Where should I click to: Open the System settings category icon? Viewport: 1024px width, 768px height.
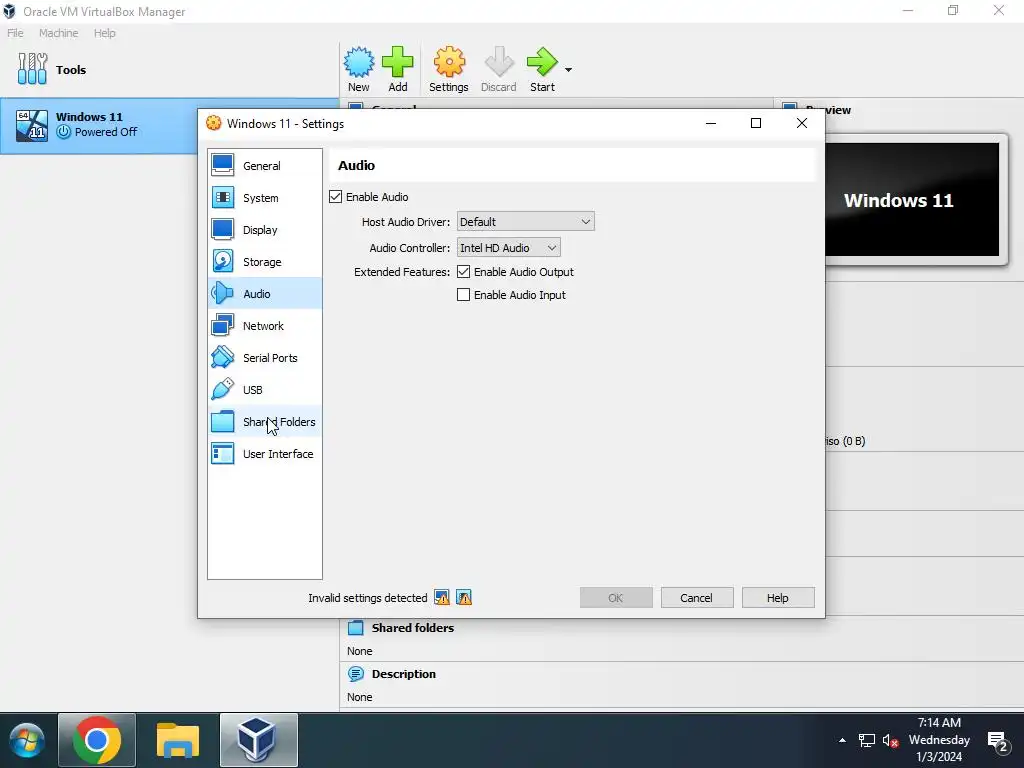pos(223,197)
